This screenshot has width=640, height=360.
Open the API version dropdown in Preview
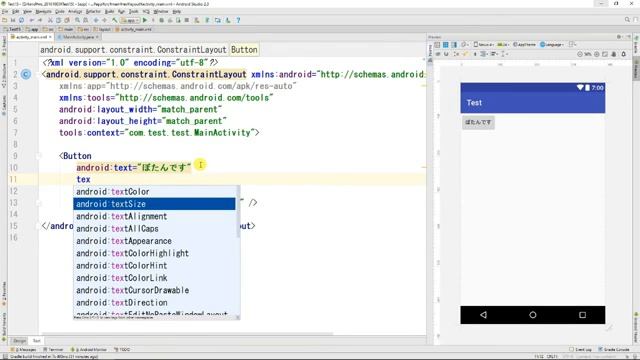(x=503, y=45)
